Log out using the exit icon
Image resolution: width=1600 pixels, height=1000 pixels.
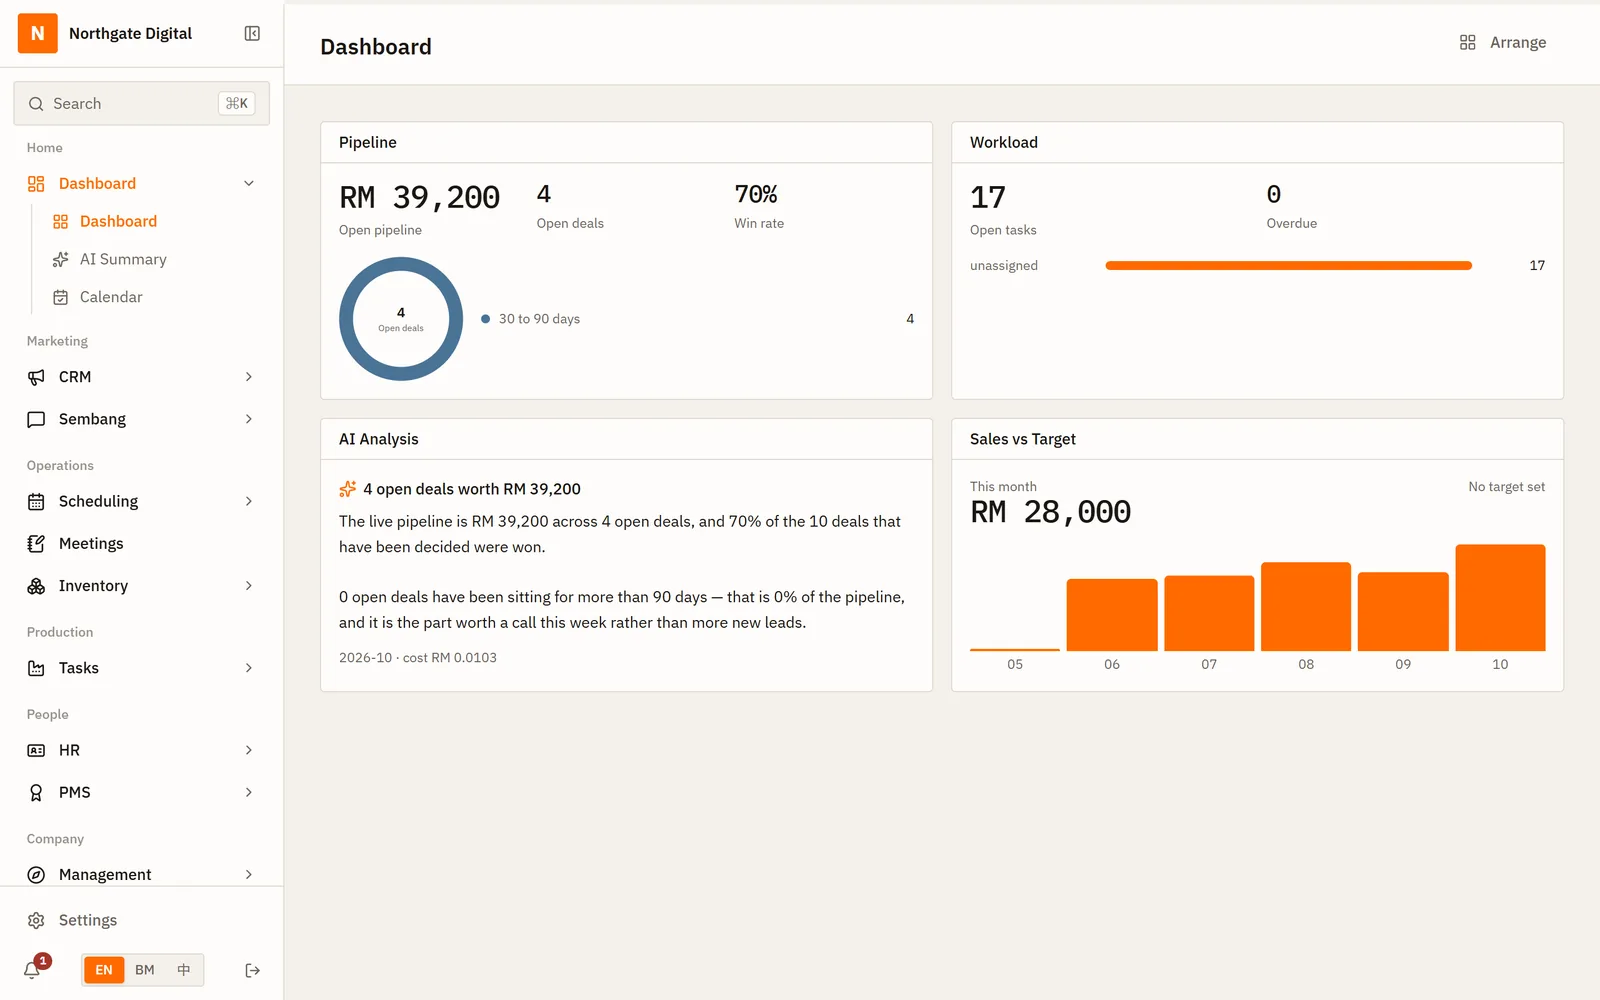[252, 970]
